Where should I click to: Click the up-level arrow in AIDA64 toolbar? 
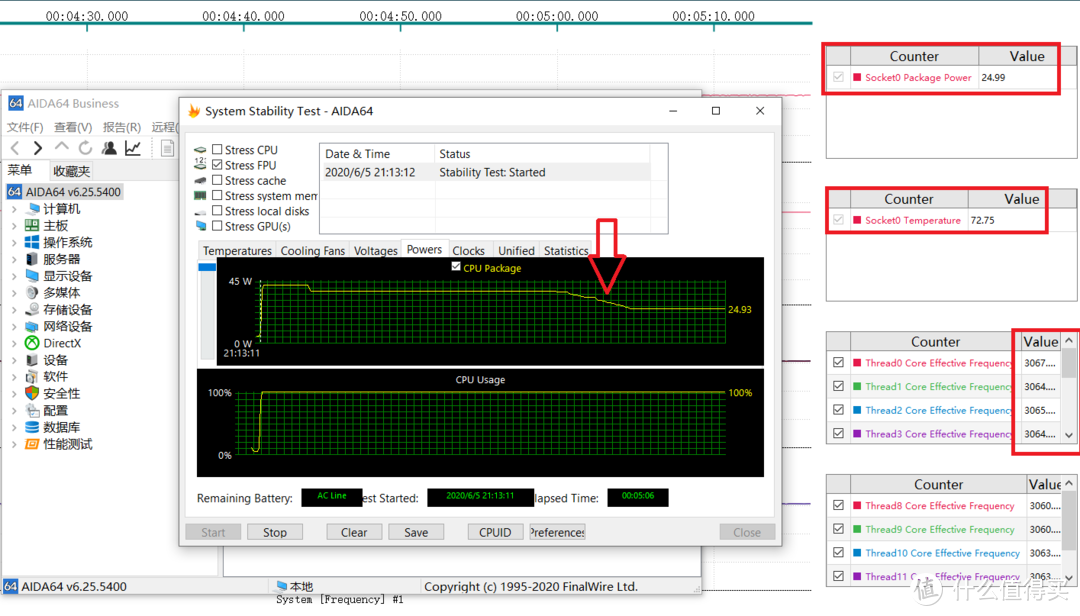(x=61, y=147)
